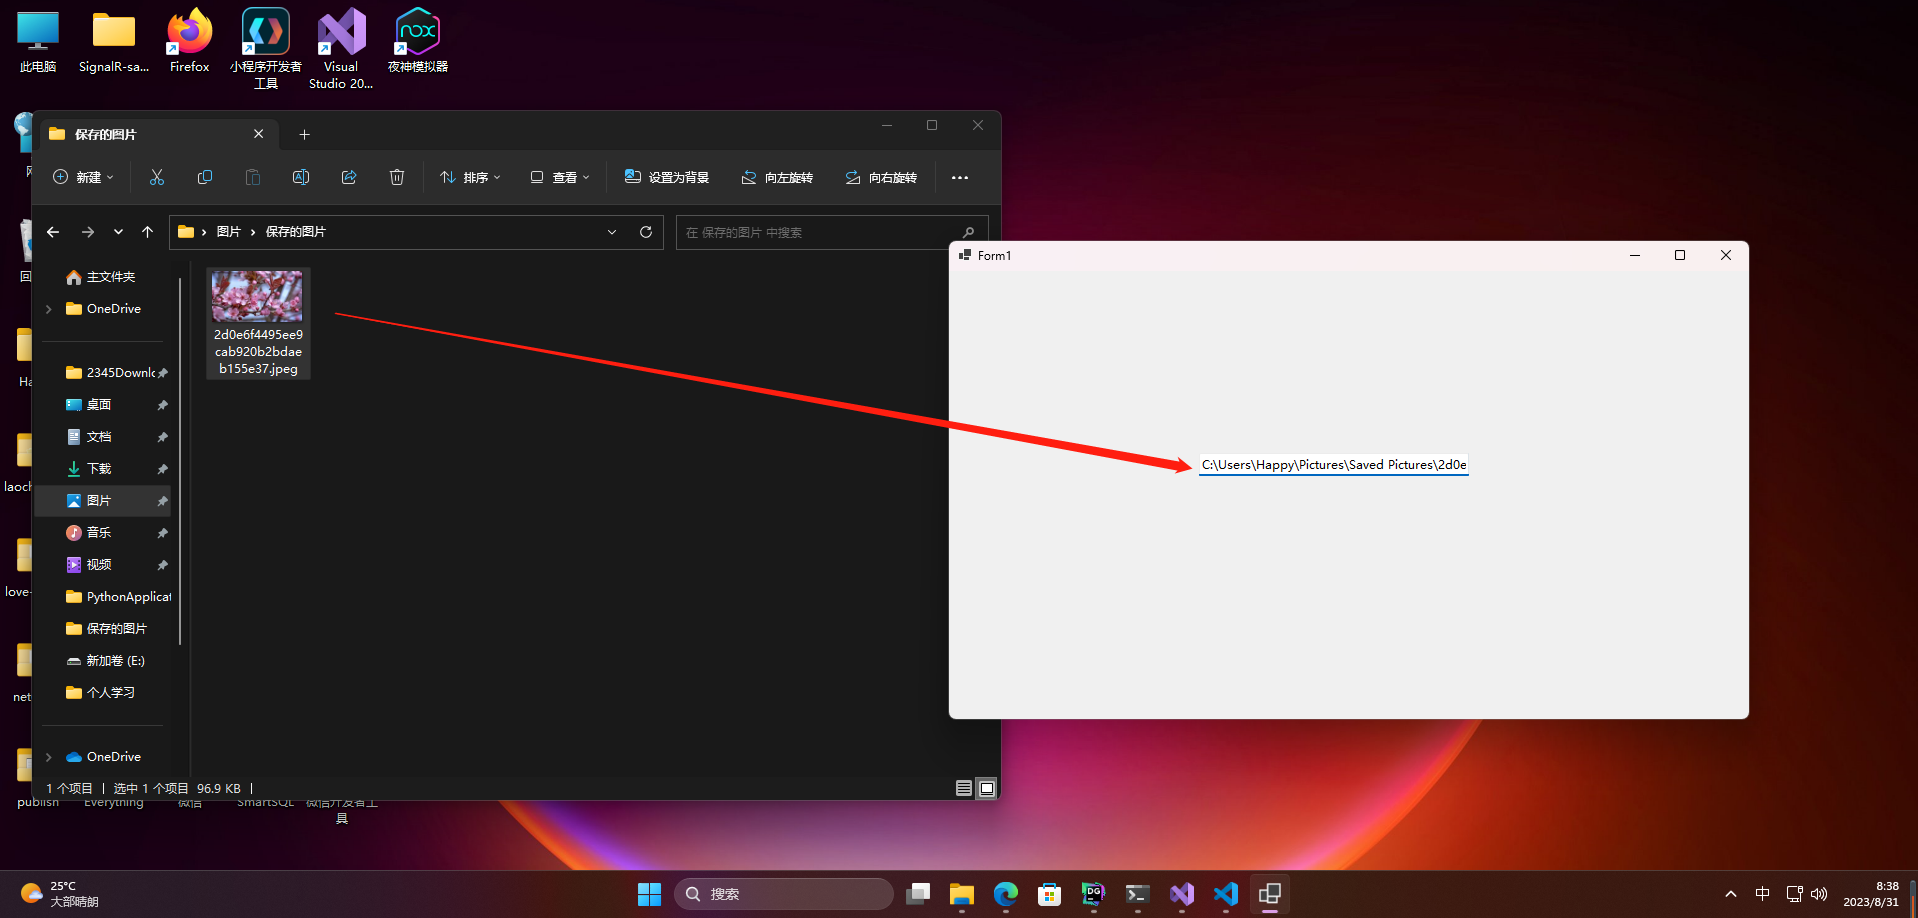Expand the upper OneDrive tree node

(x=49, y=309)
